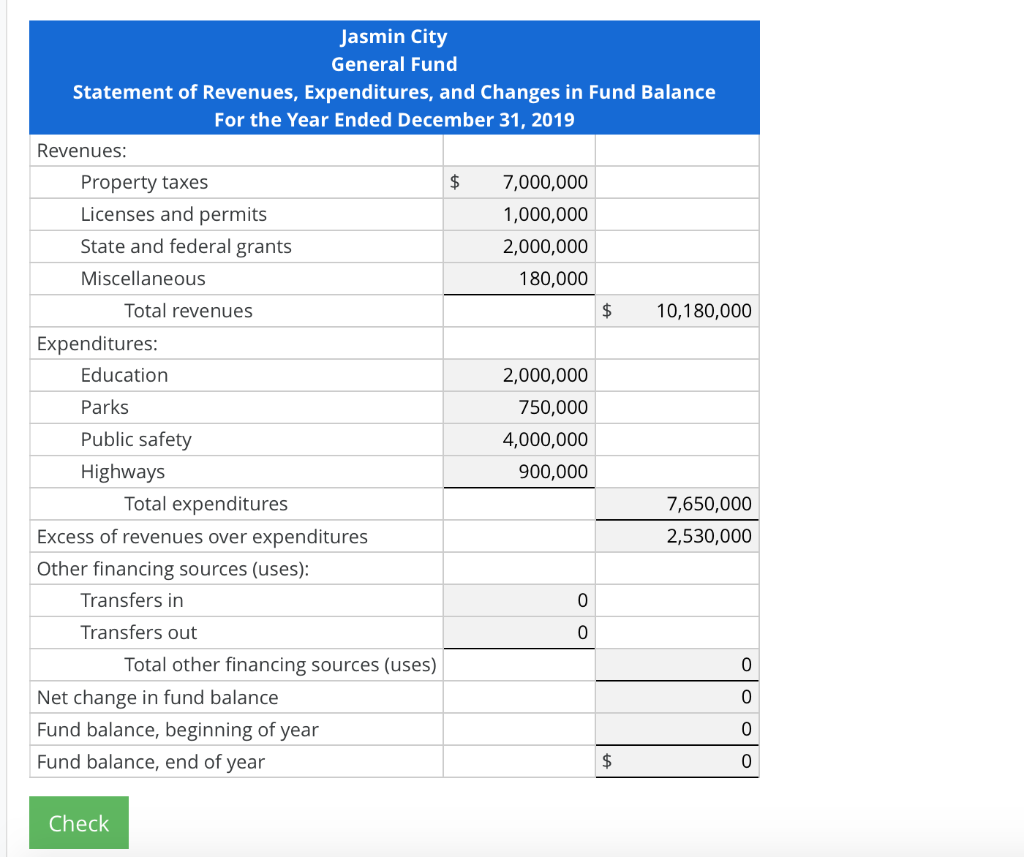The width and height of the screenshot is (1024, 857).
Task: Select the Total other financing sources amount
Action: tap(676, 664)
